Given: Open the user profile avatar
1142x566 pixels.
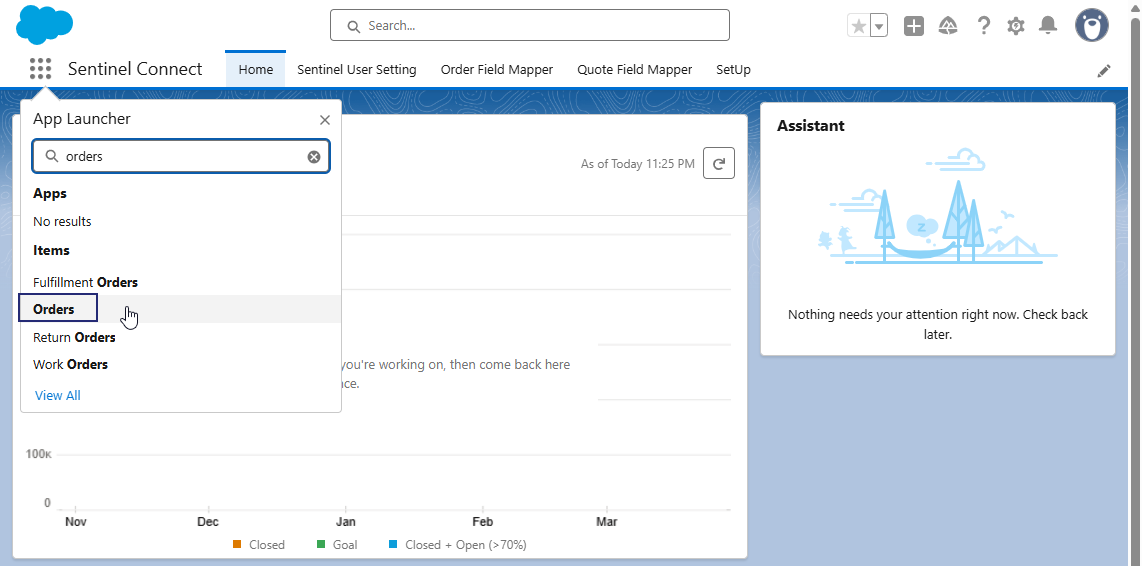Looking at the screenshot, I should click(1091, 26).
